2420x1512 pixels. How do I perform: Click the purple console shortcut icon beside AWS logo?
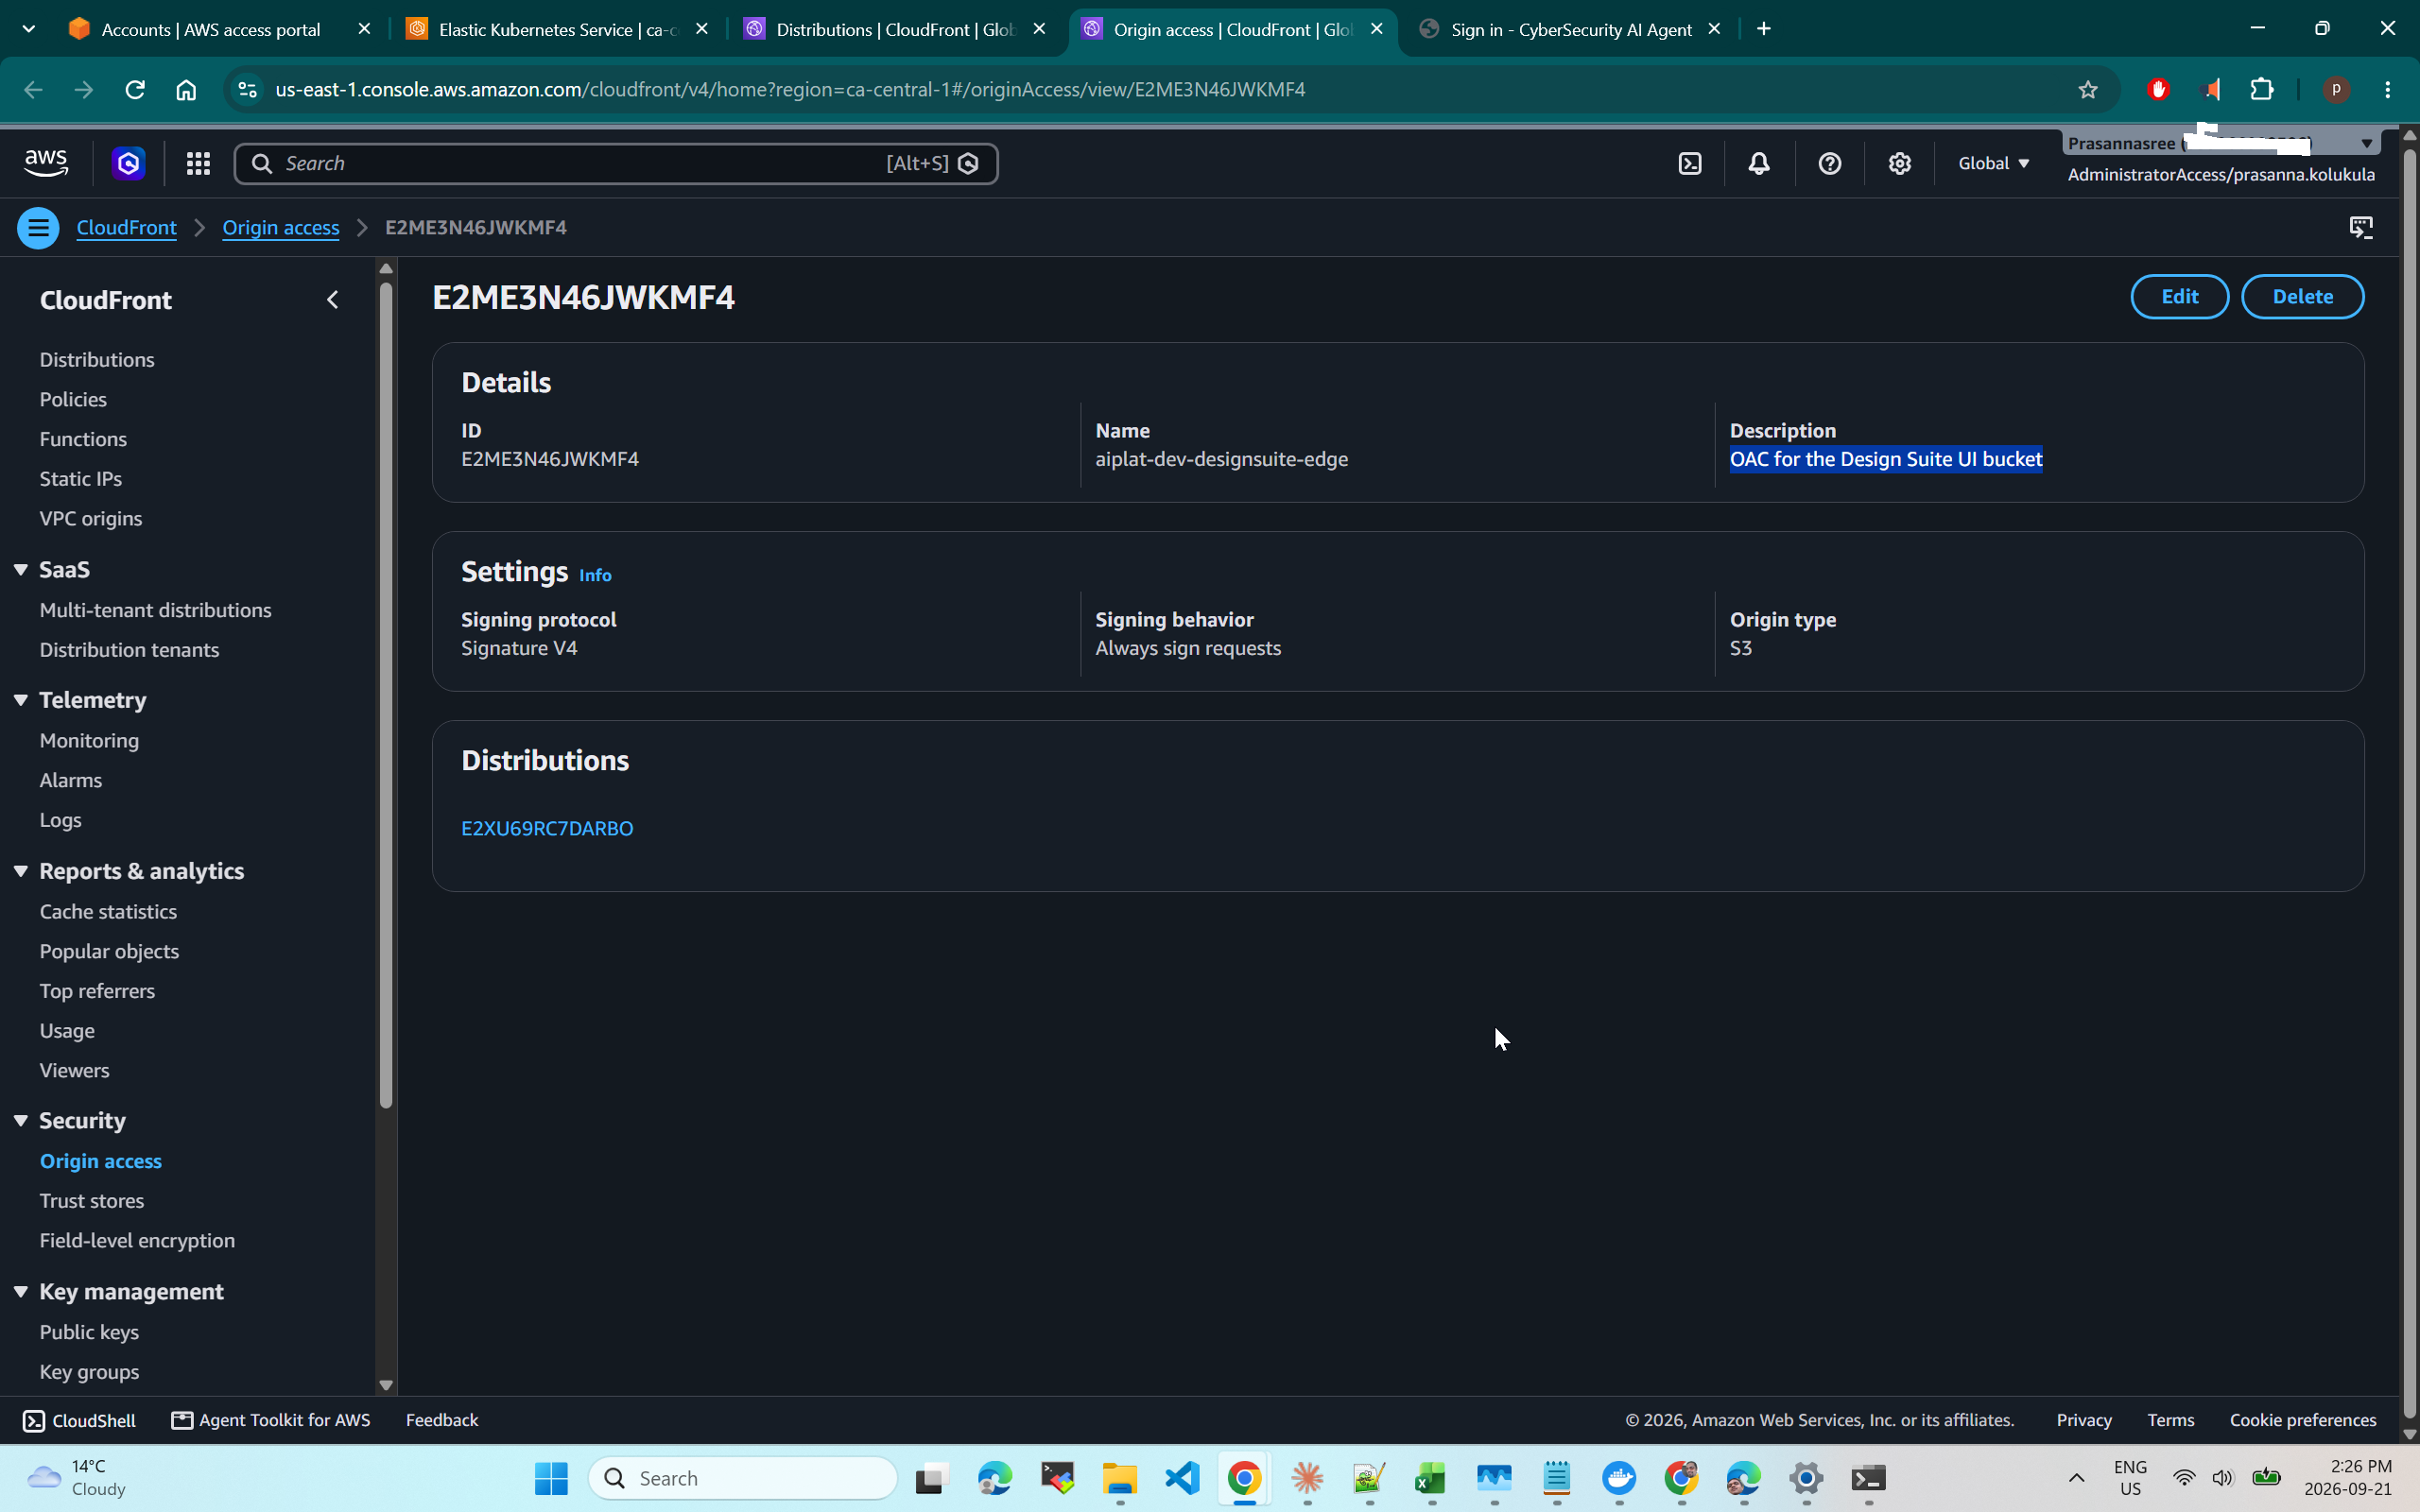click(x=128, y=163)
